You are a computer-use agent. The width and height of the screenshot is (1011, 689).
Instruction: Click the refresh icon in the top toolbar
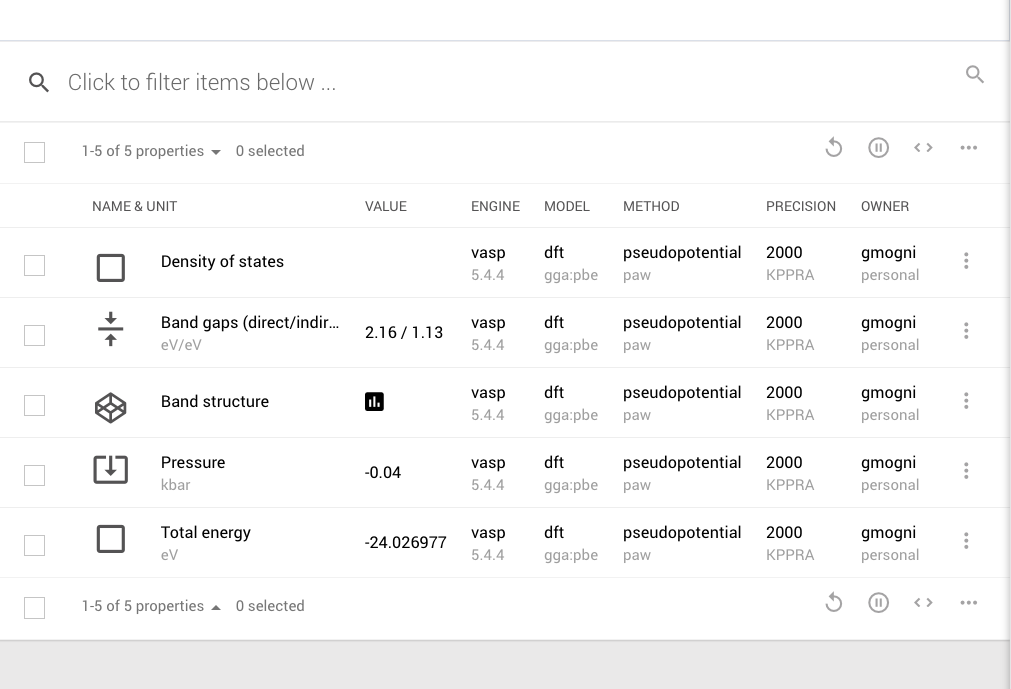pyautogui.click(x=834, y=147)
